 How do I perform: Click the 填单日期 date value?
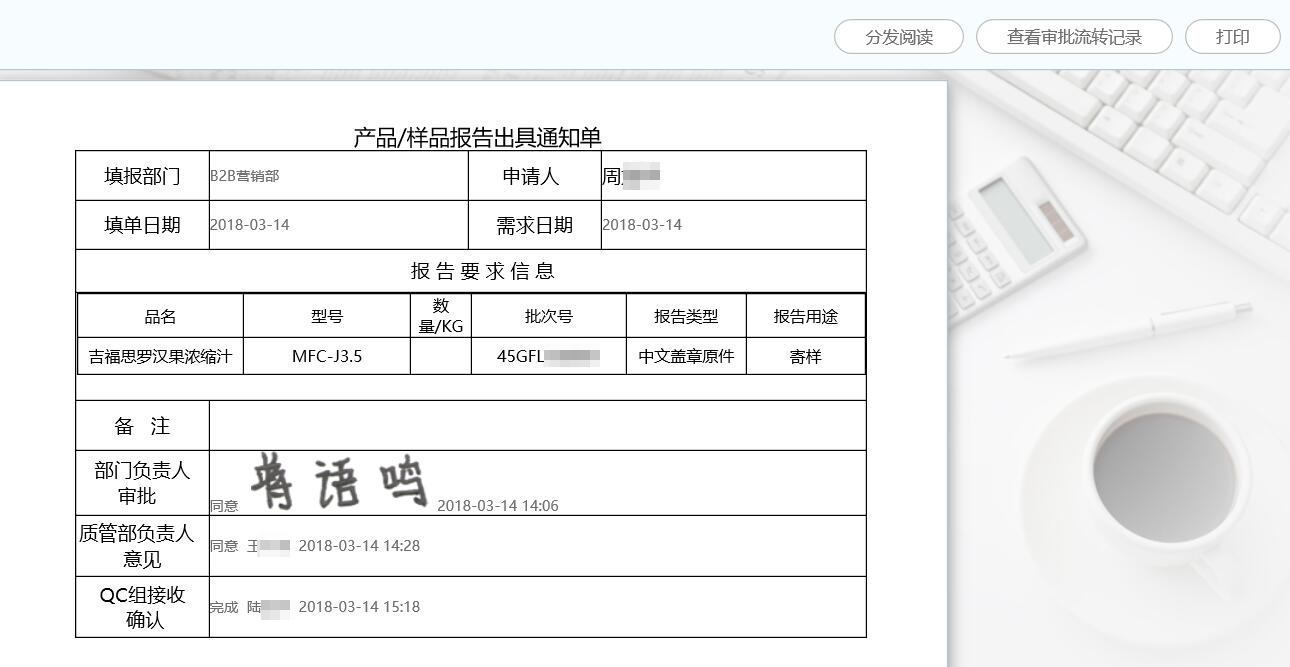(250, 225)
